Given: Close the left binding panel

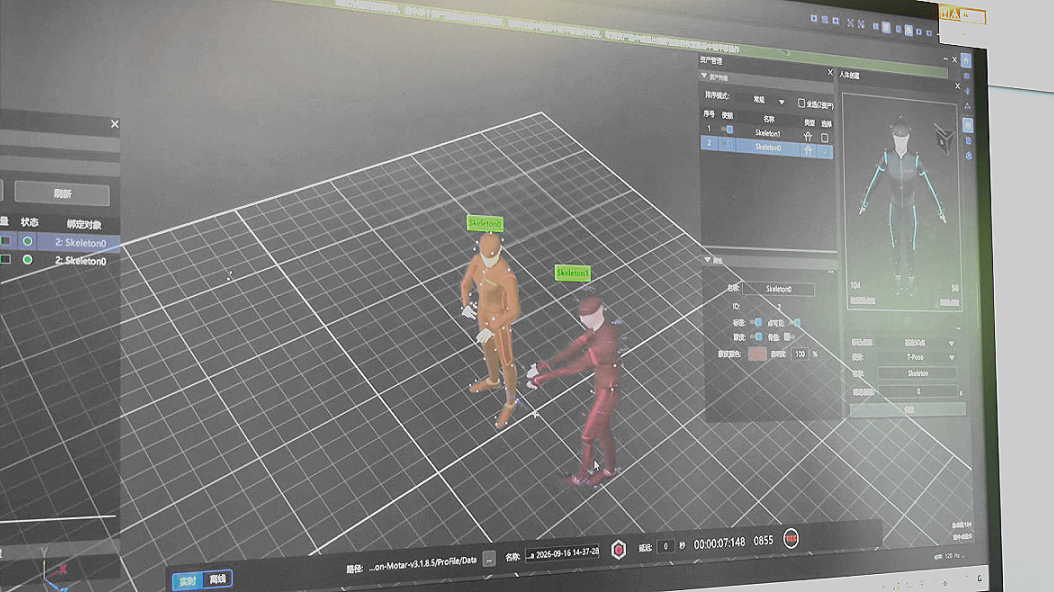Looking at the screenshot, I should (114, 124).
